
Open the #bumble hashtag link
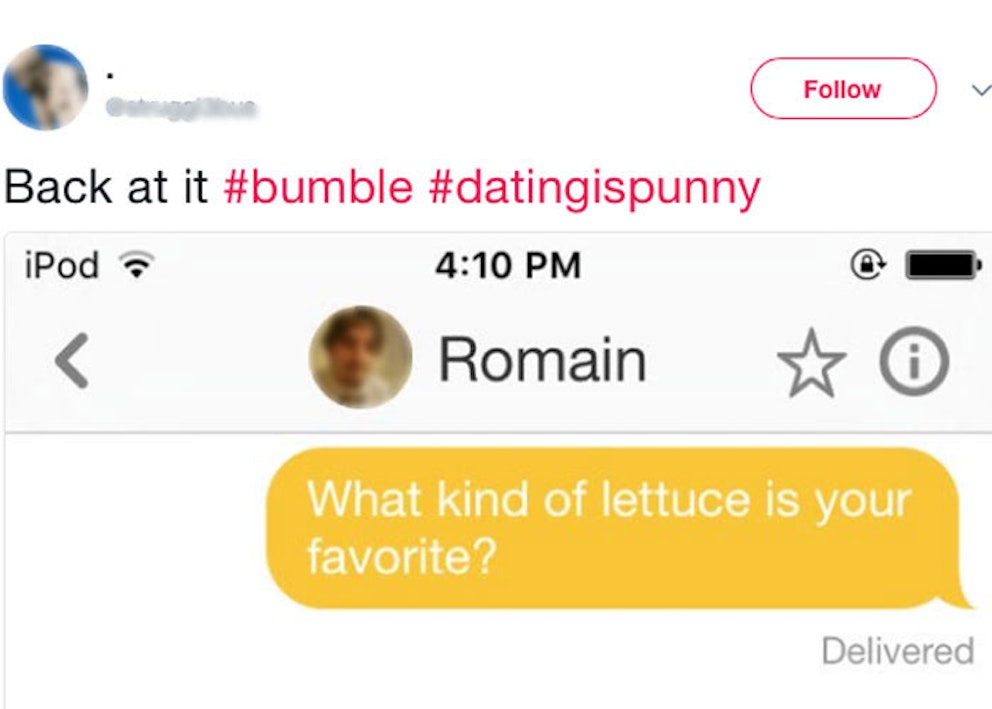[x=311, y=186]
